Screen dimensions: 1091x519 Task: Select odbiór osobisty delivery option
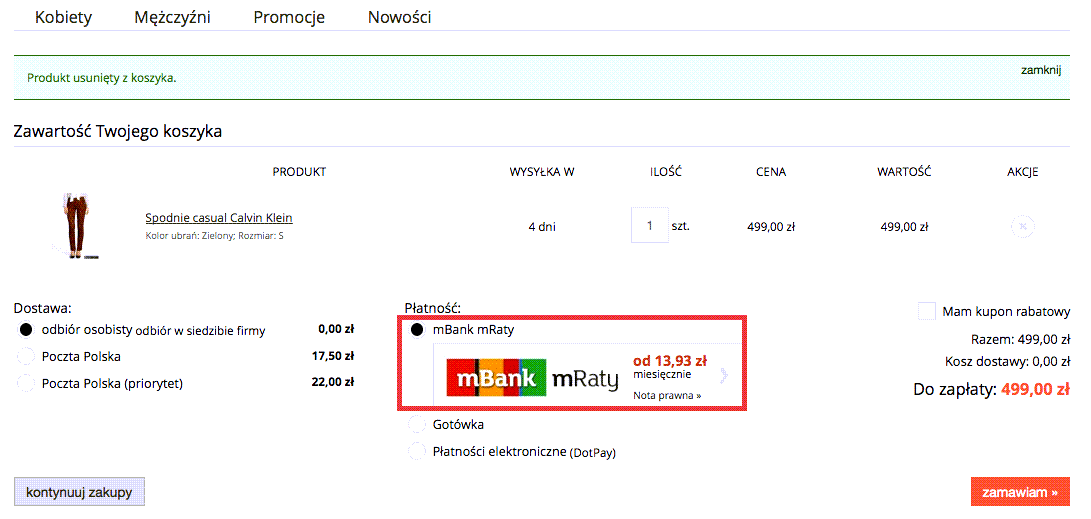tap(26, 330)
